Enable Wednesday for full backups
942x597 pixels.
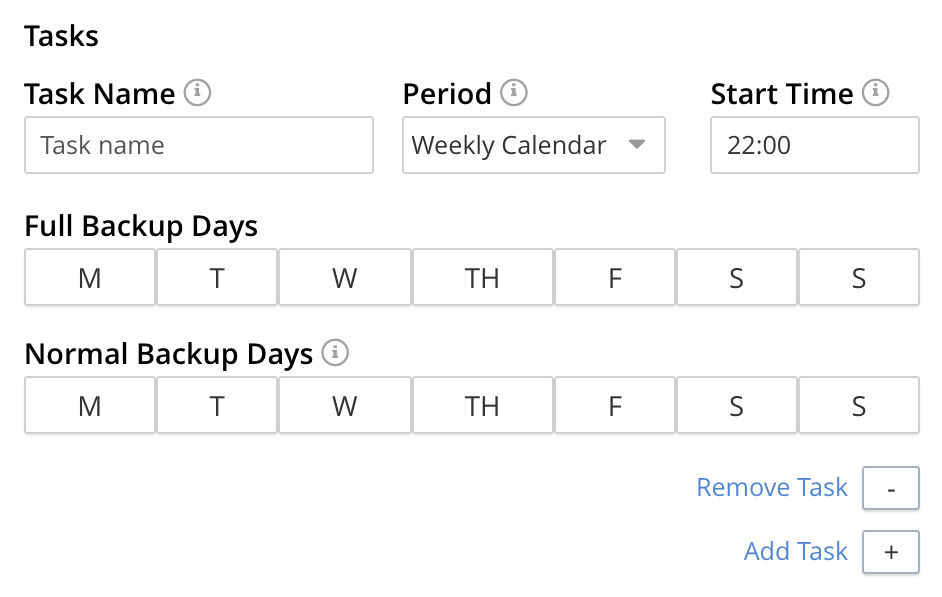click(344, 277)
